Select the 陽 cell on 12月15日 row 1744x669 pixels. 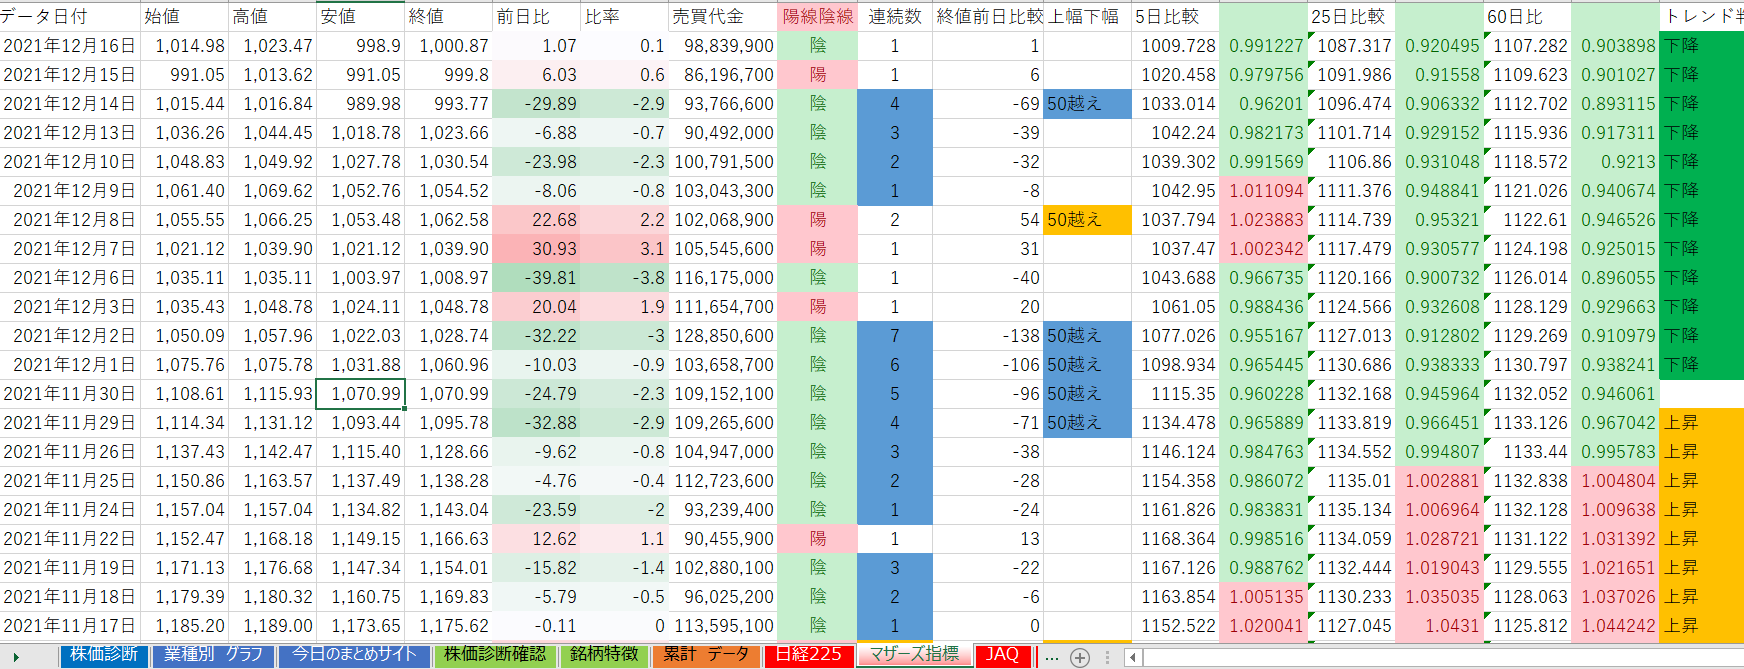click(817, 75)
